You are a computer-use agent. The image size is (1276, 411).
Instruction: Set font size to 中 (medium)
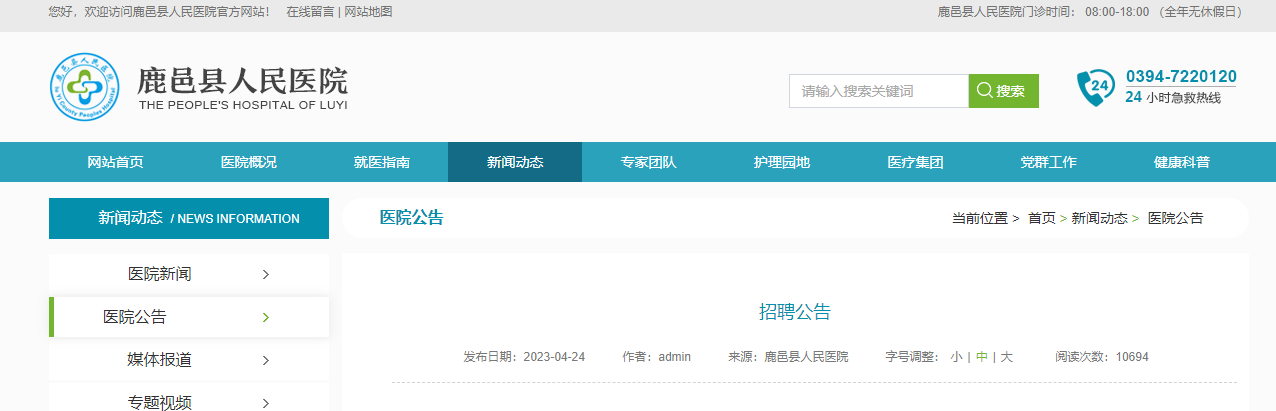point(982,357)
